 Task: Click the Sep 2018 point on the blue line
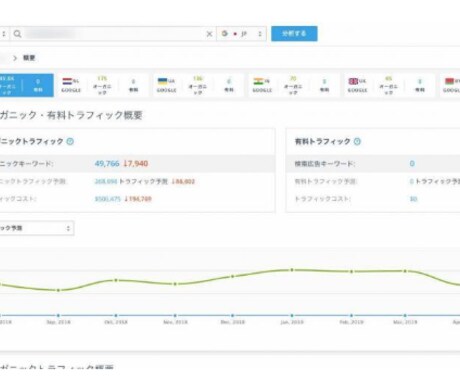click(x=58, y=315)
